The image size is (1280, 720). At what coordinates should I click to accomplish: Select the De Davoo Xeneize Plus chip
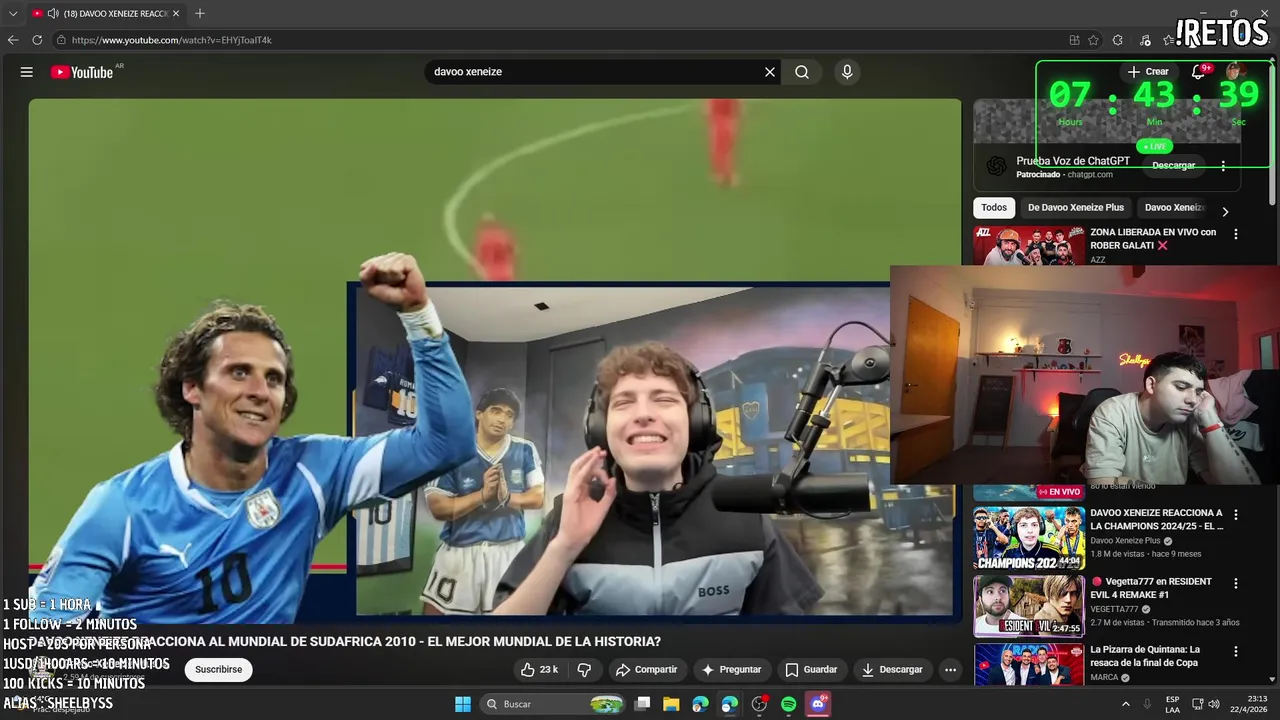point(1076,208)
